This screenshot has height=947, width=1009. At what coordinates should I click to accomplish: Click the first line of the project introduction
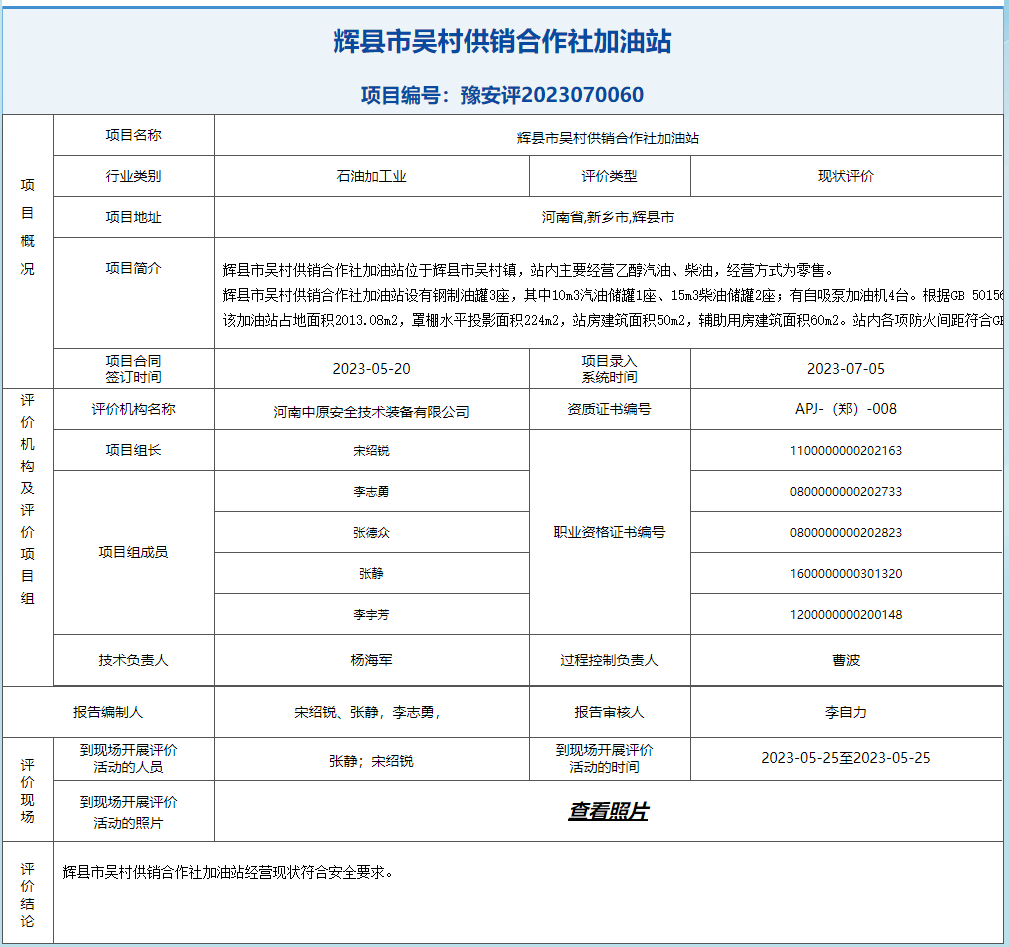528,270
